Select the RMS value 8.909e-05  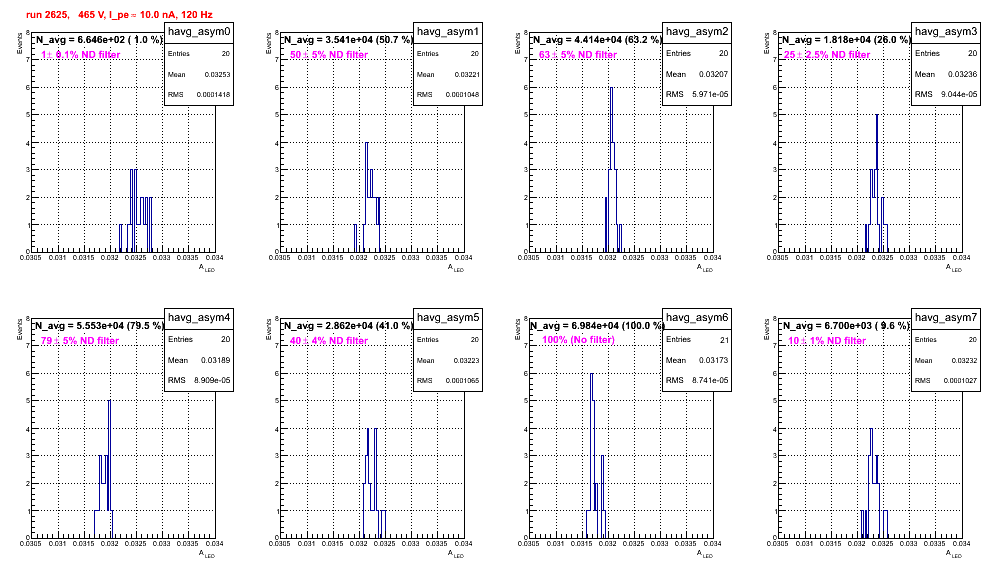(x=212, y=380)
